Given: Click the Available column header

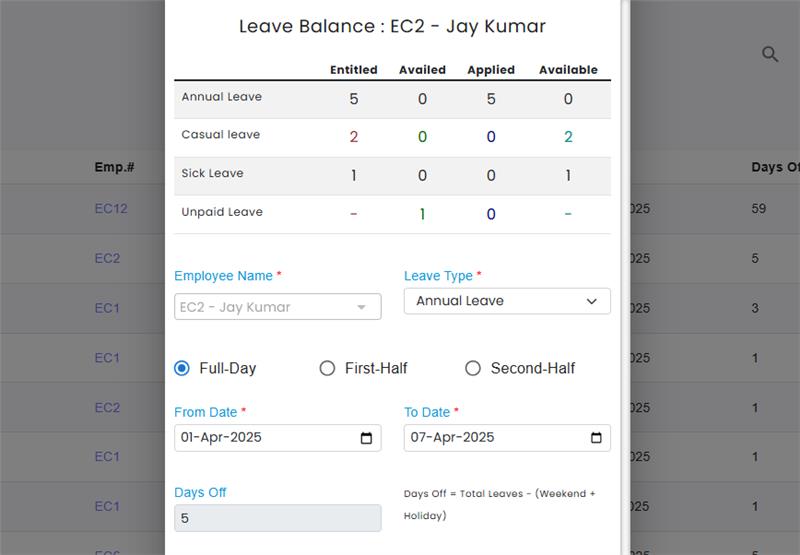Looking at the screenshot, I should [x=568, y=70].
